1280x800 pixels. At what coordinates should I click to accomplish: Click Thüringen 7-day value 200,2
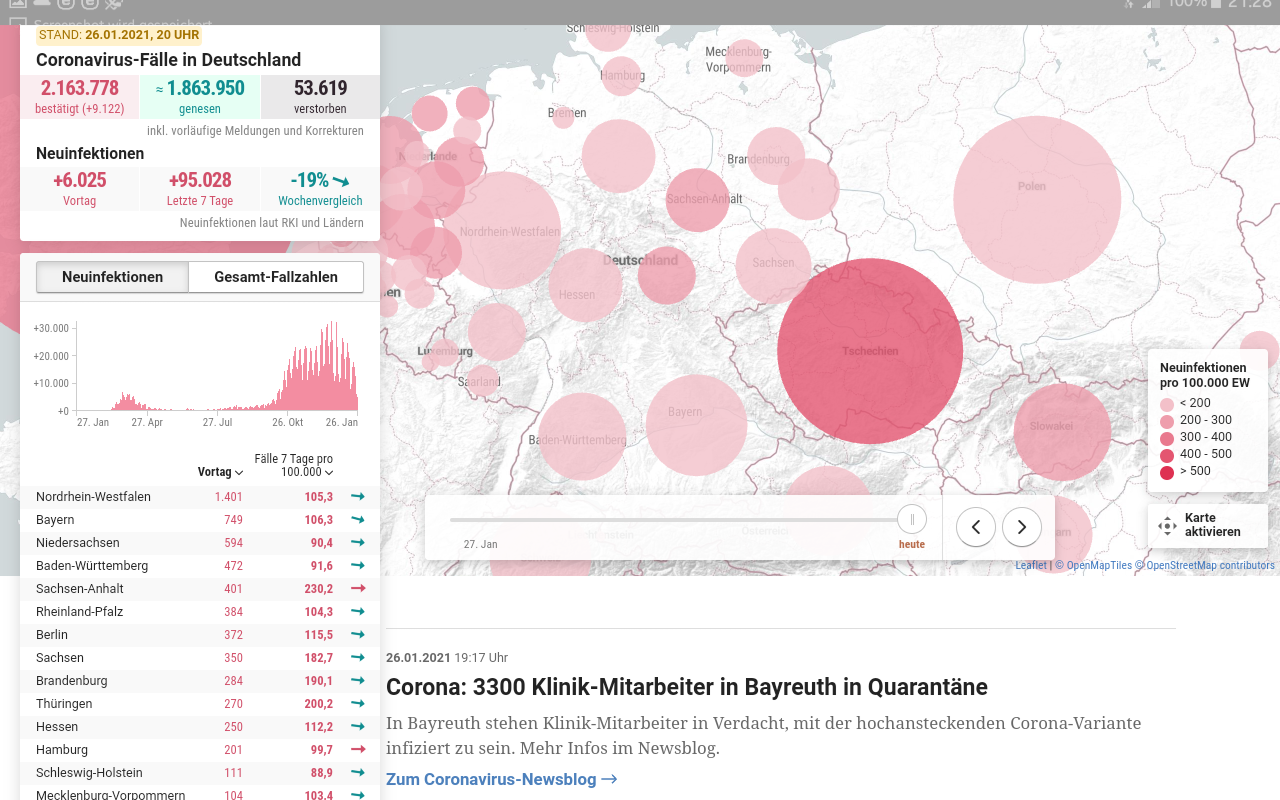tap(319, 704)
